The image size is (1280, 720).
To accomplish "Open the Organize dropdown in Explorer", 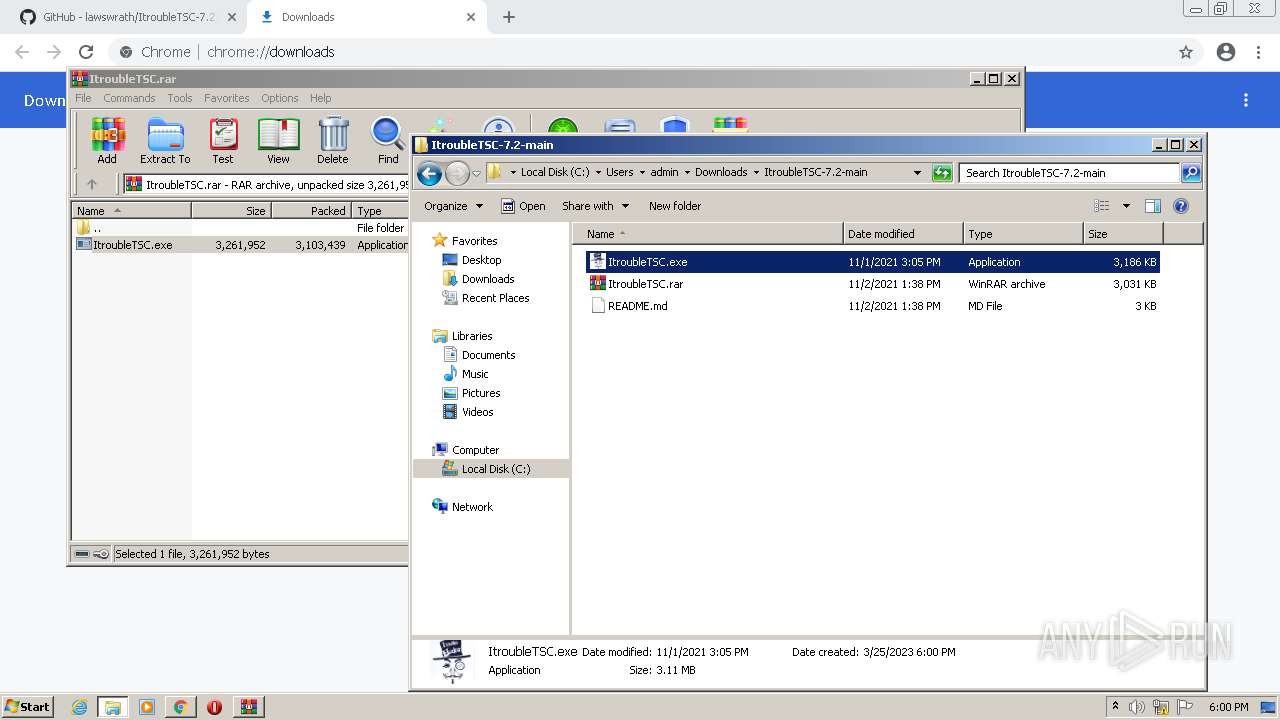I will 453,206.
